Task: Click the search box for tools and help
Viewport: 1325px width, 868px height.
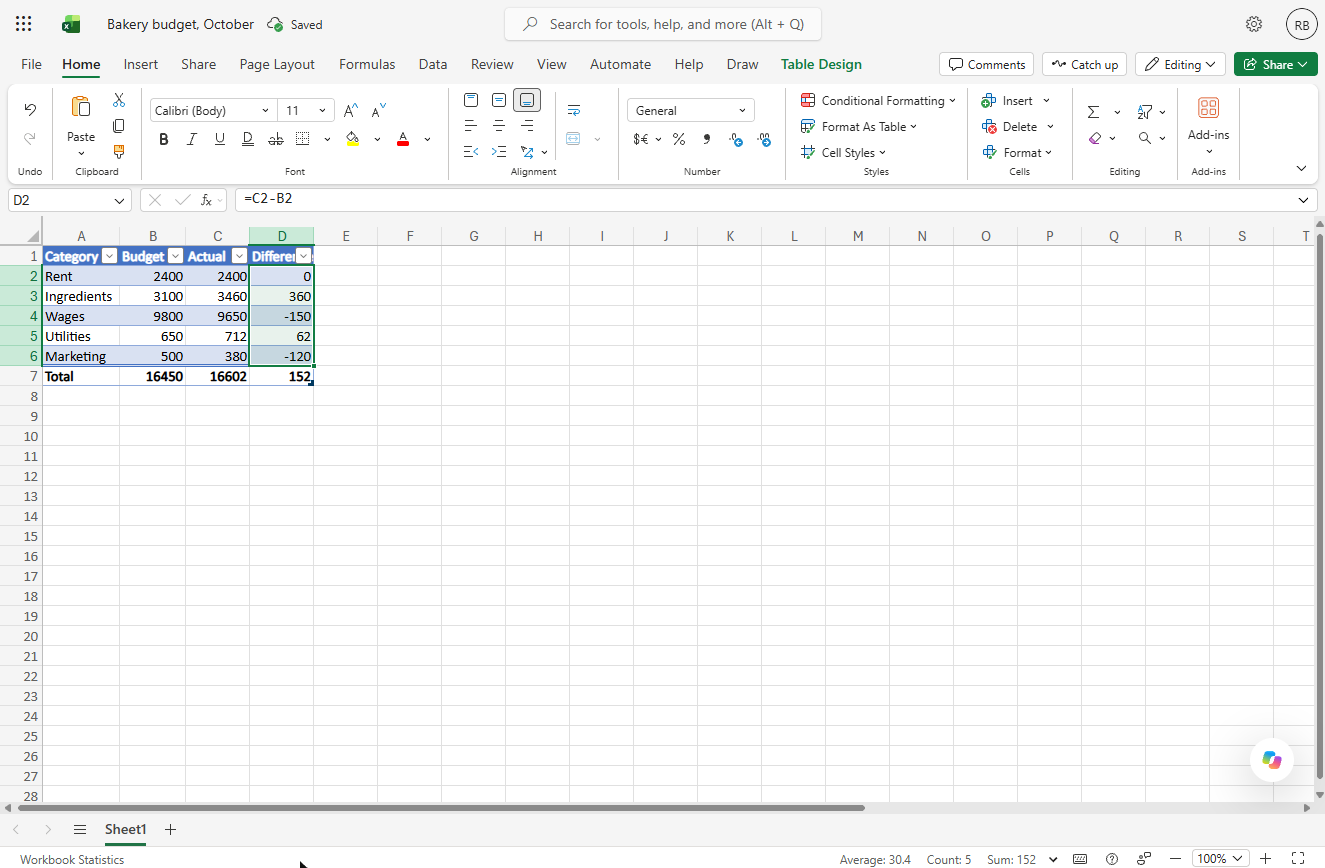Action: click(663, 24)
